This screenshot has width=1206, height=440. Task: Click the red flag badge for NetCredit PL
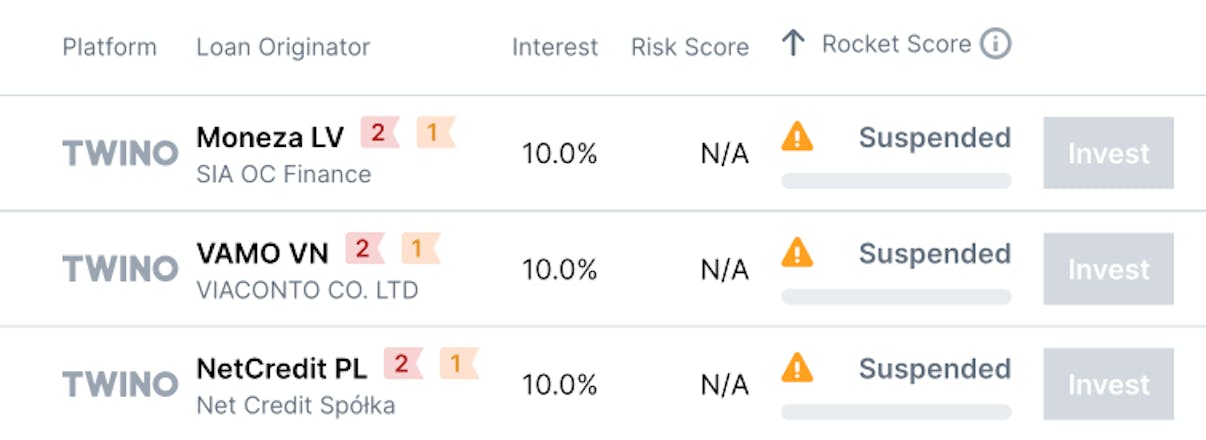(403, 364)
